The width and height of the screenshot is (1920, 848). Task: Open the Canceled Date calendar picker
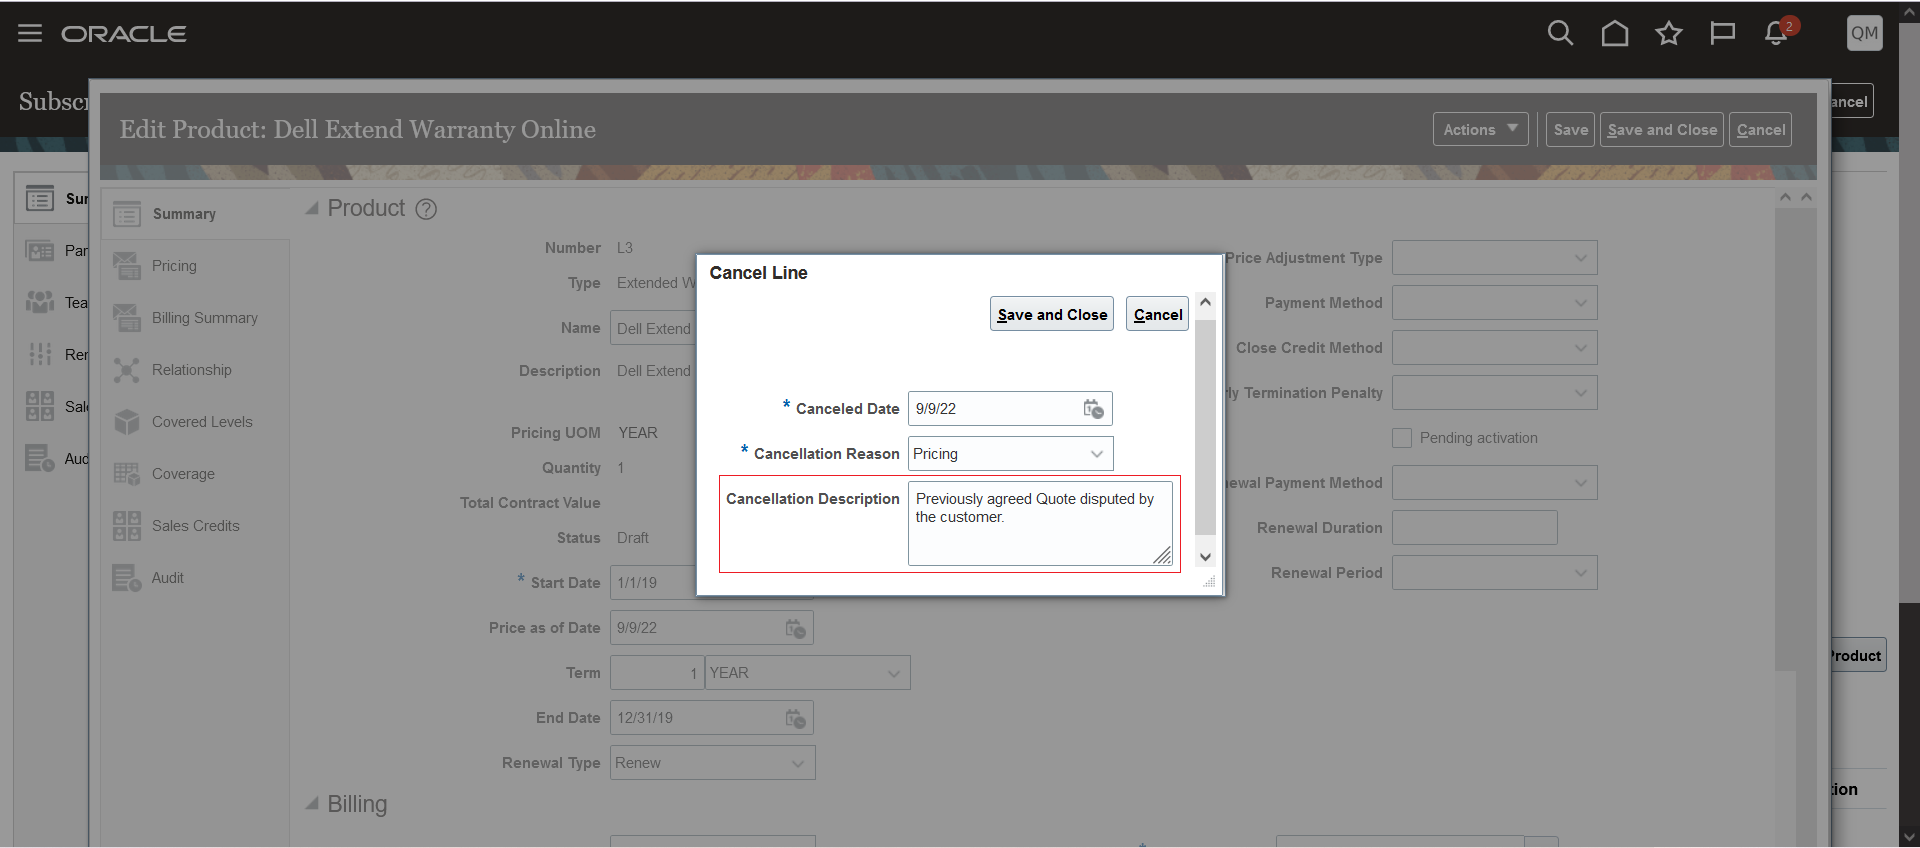(x=1093, y=409)
